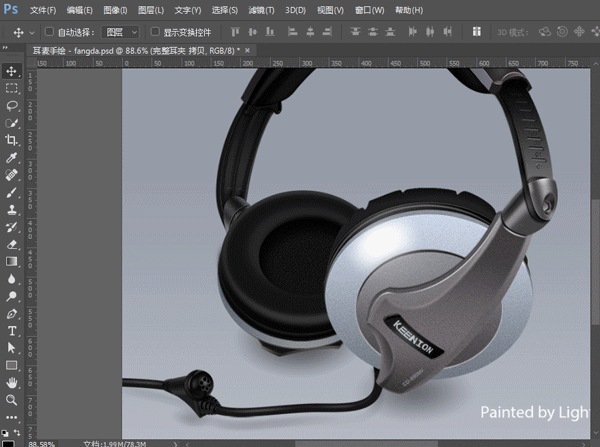Select the Move tool in toolbox
600x447 pixels.
point(11,71)
